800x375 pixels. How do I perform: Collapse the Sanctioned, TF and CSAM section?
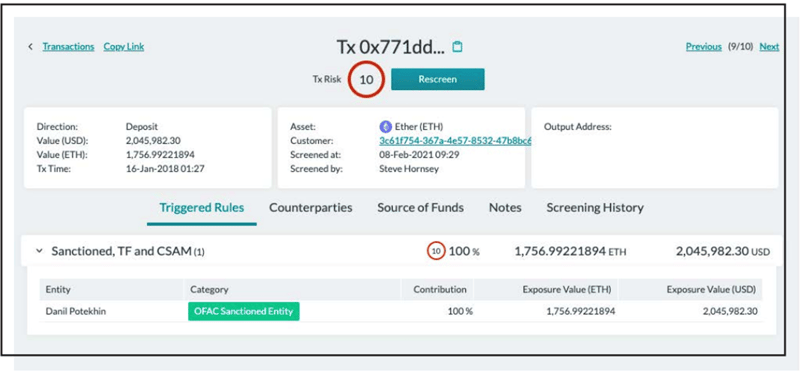[x=39, y=251]
